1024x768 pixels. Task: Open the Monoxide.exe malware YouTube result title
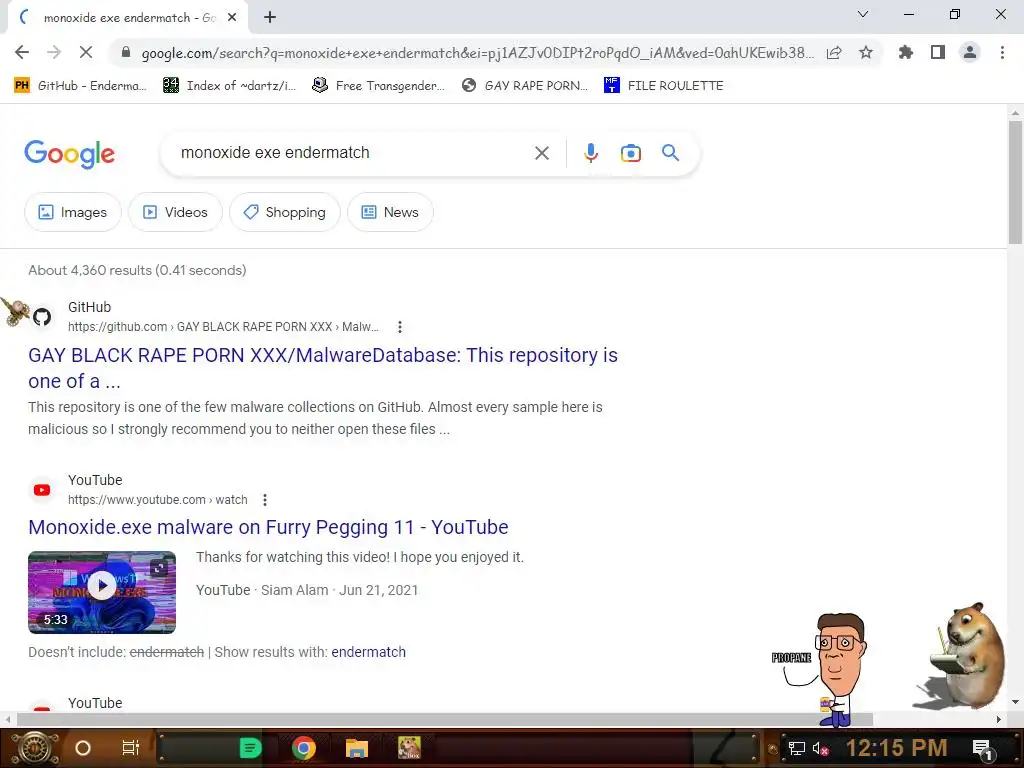pyautogui.click(x=268, y=527)
